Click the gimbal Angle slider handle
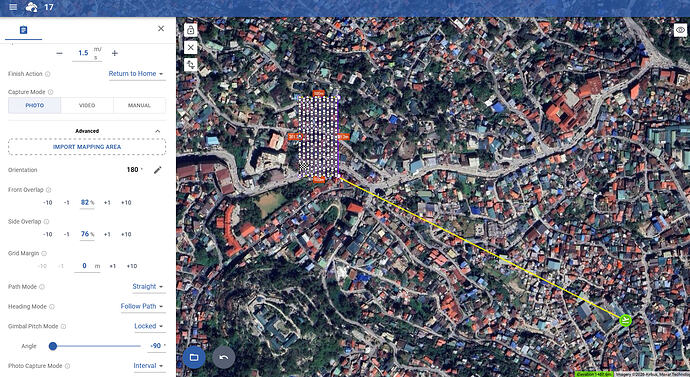690x377 pixels. (x=53, y=346)
